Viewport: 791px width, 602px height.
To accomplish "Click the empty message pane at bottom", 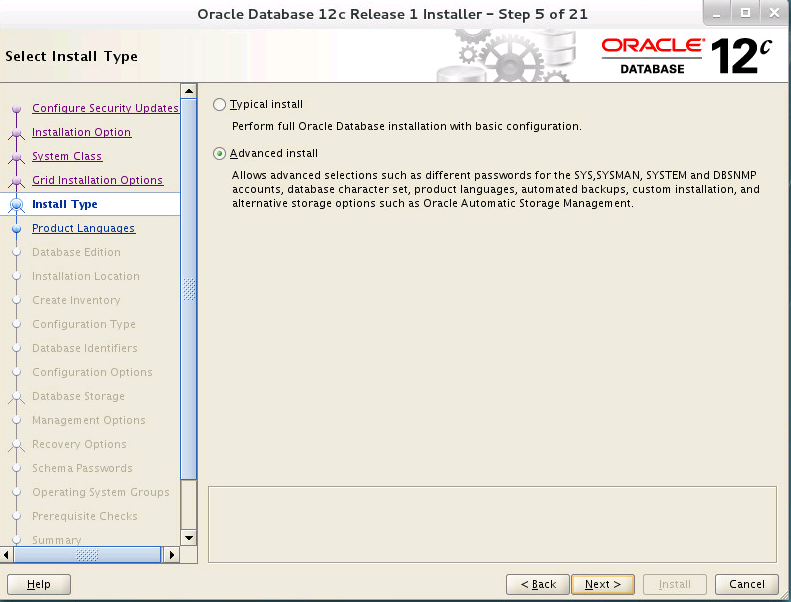I will pyautogui.click(x=492, y=524).
